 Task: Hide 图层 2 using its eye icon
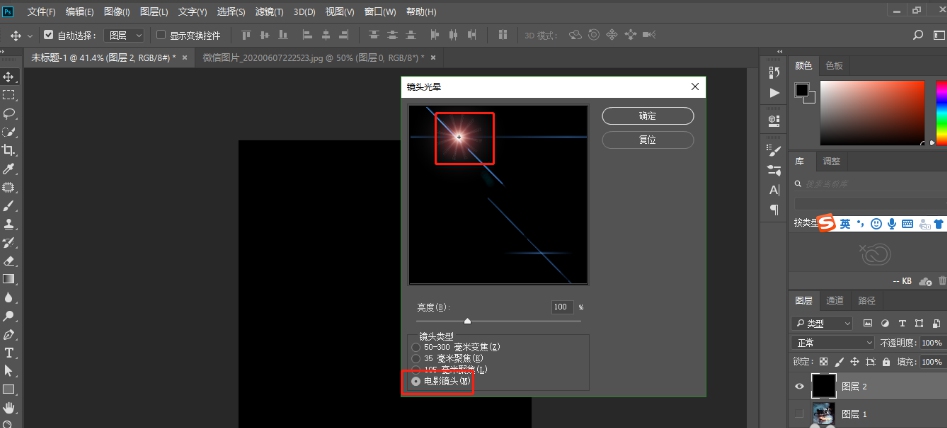coord(799,386)
